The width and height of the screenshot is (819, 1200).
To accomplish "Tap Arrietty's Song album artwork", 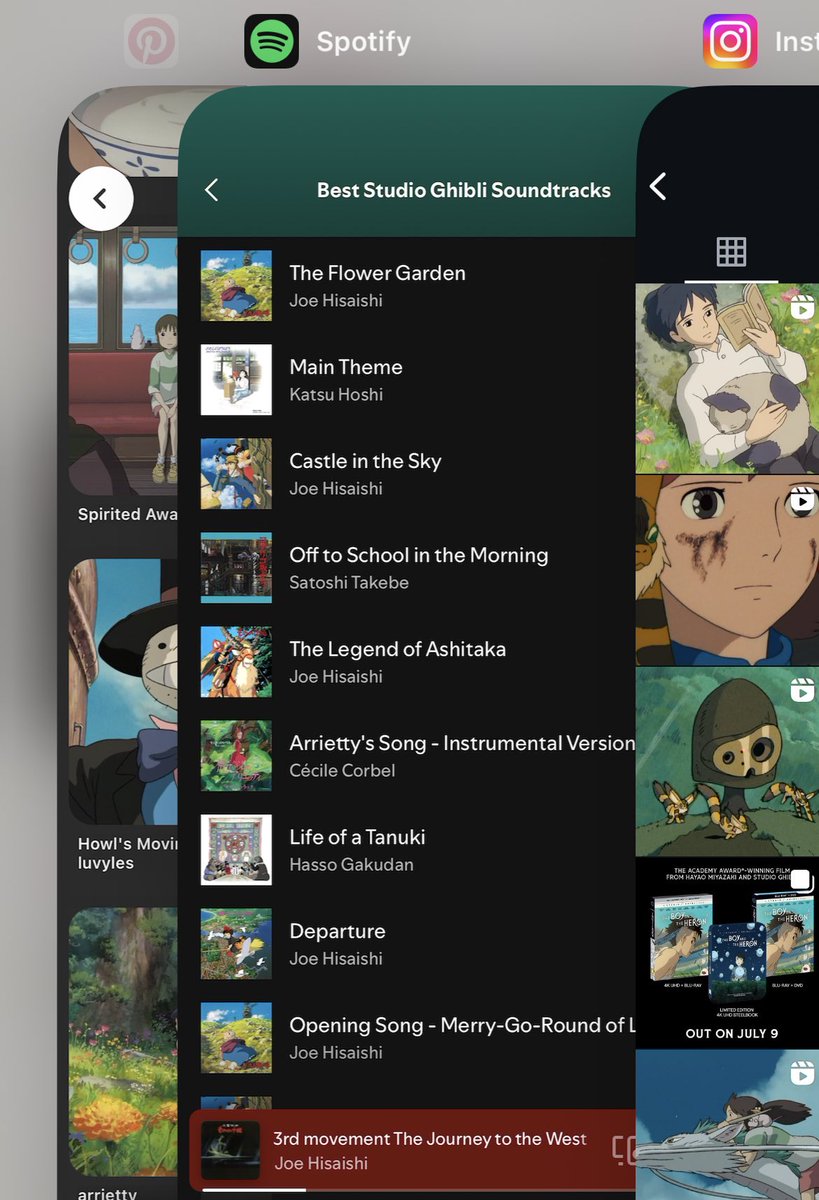I will point(236,755).
